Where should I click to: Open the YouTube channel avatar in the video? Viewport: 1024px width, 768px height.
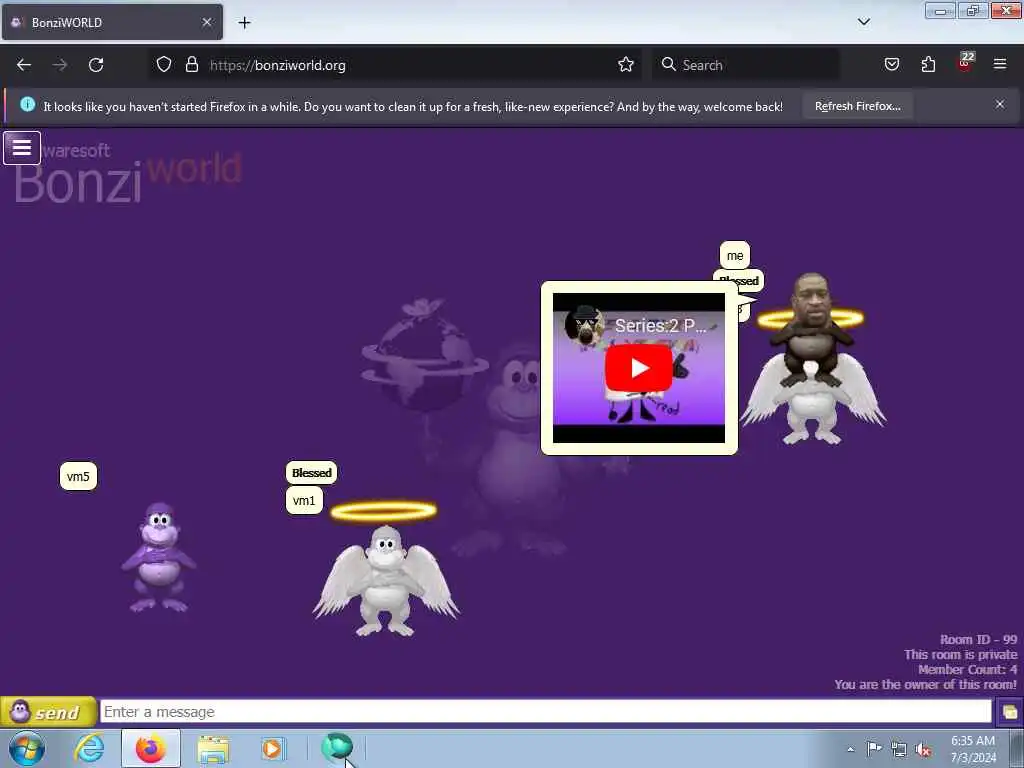(x=584, y=325)
